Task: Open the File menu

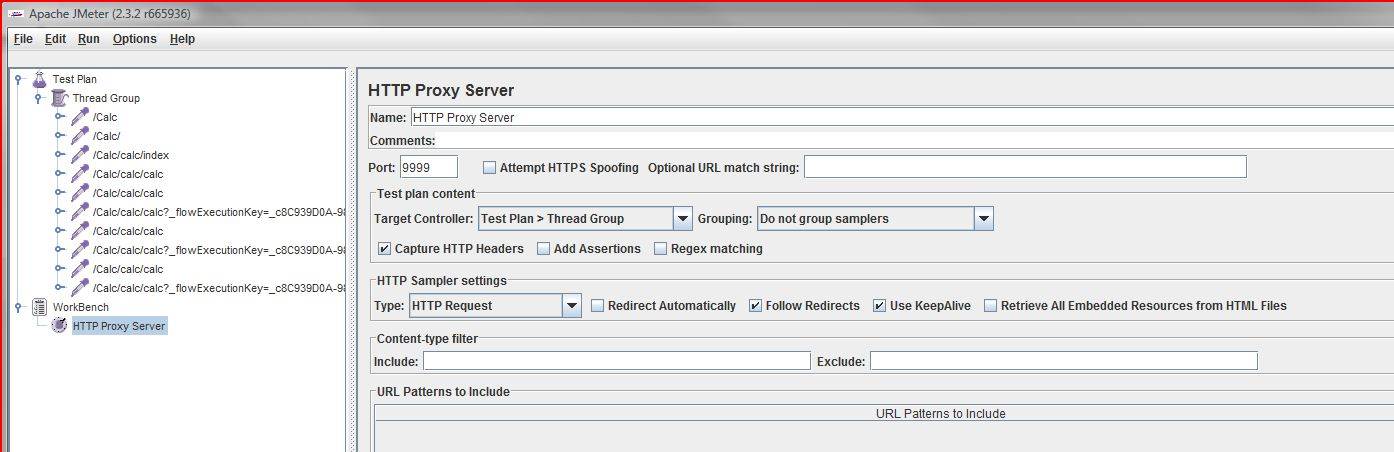Action: point(23,39)
